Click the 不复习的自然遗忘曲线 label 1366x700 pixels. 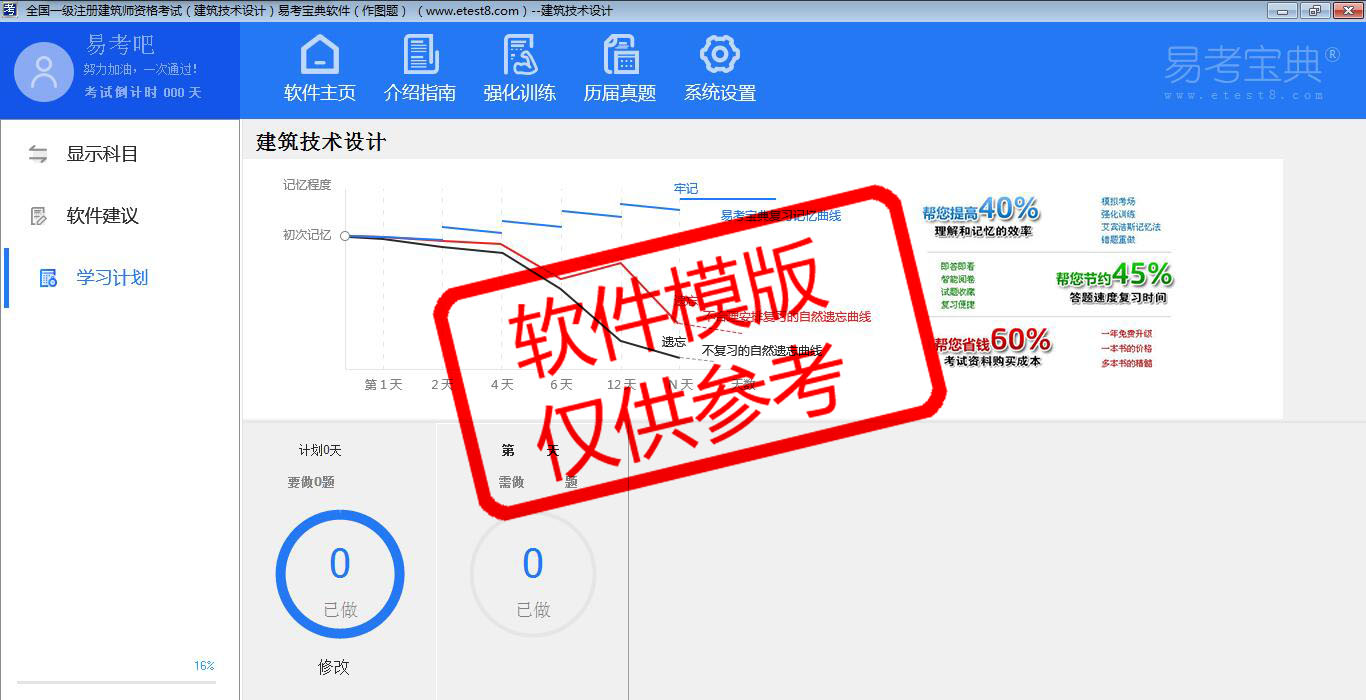[762, 351]
